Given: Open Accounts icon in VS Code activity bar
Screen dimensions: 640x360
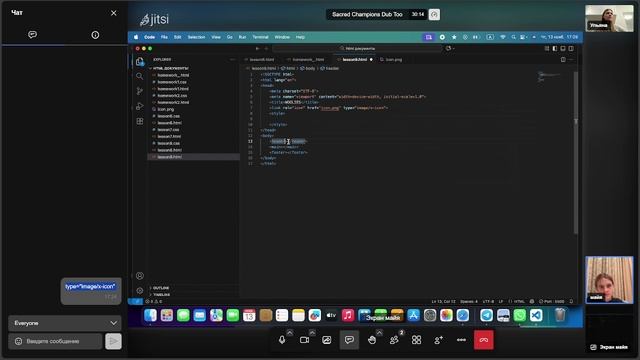Looking at the screenshot, I should pos(140,276).
